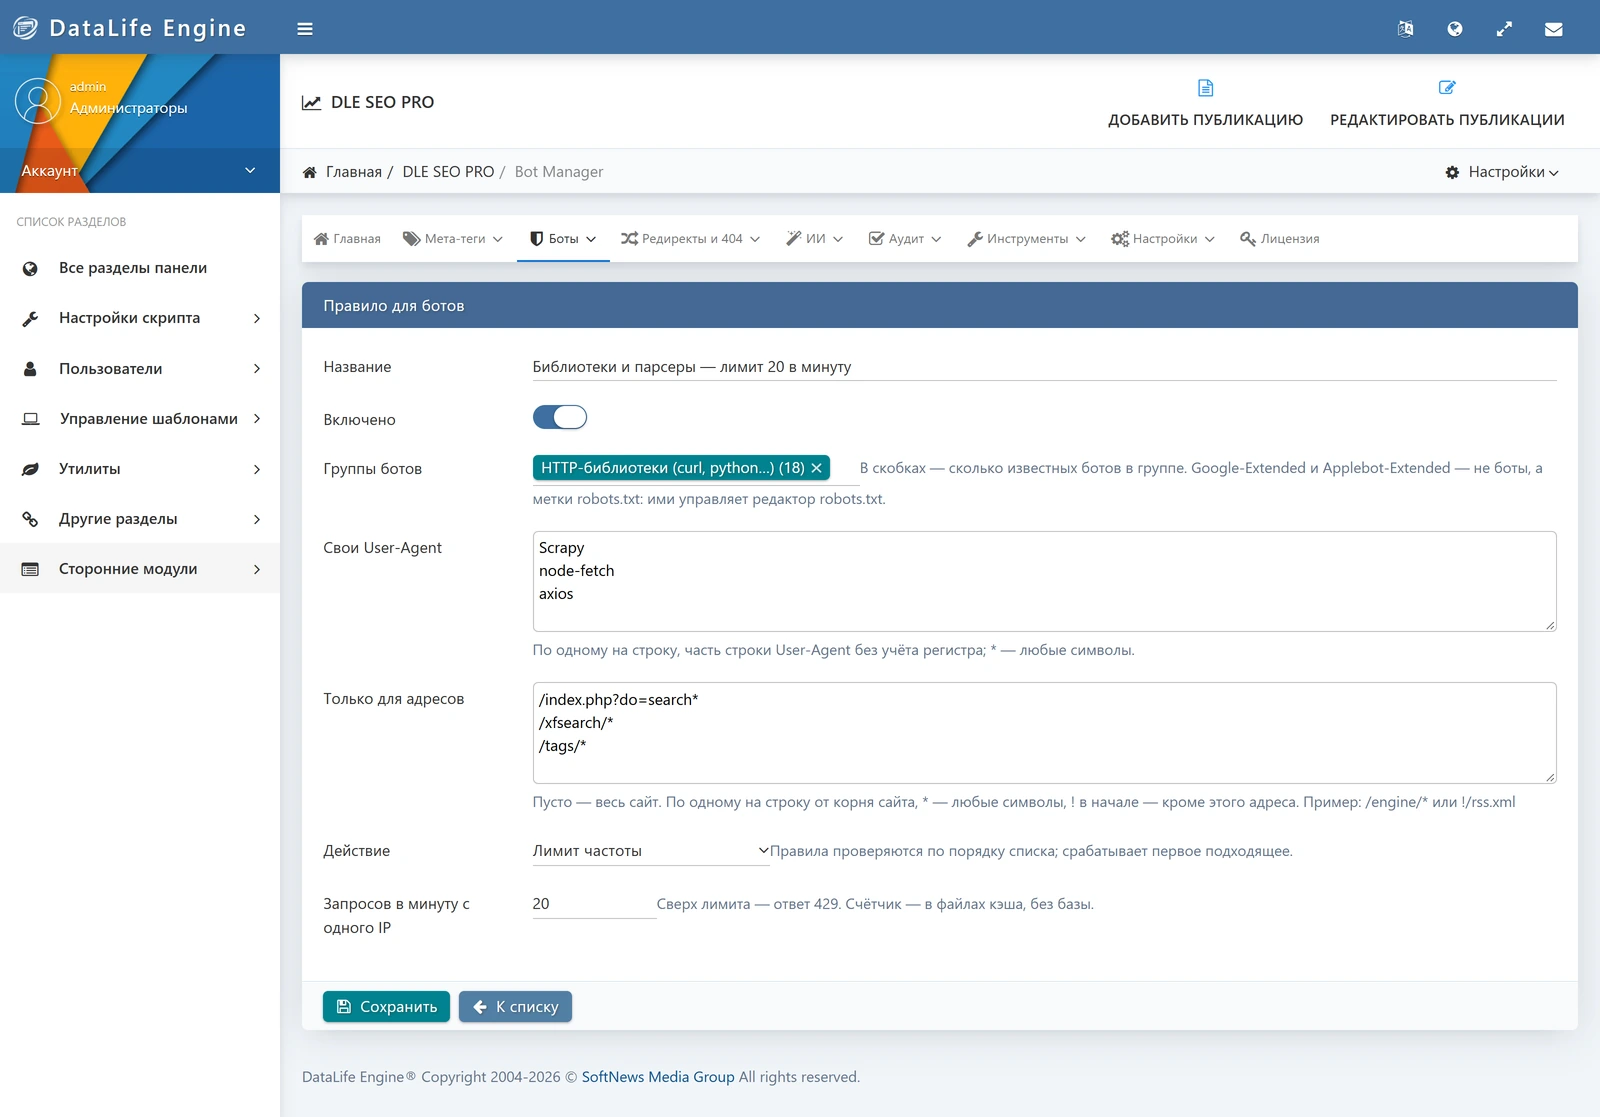Click the Сохранить button
Screen dimensions: 1600x1117
click(386, 1007)
